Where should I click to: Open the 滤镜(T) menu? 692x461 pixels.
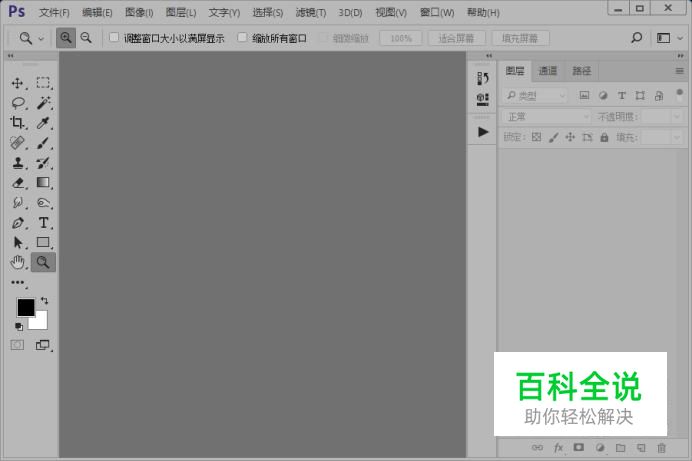[311, 12]
